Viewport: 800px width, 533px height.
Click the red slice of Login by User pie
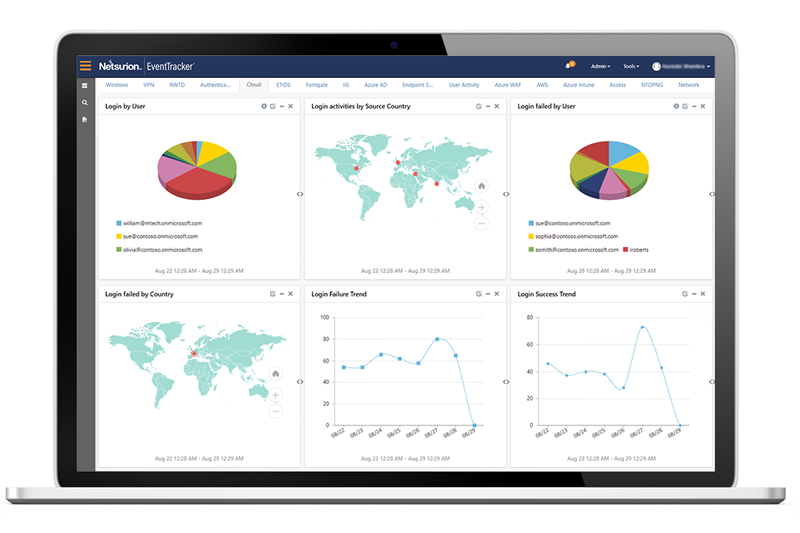(199, 181)
